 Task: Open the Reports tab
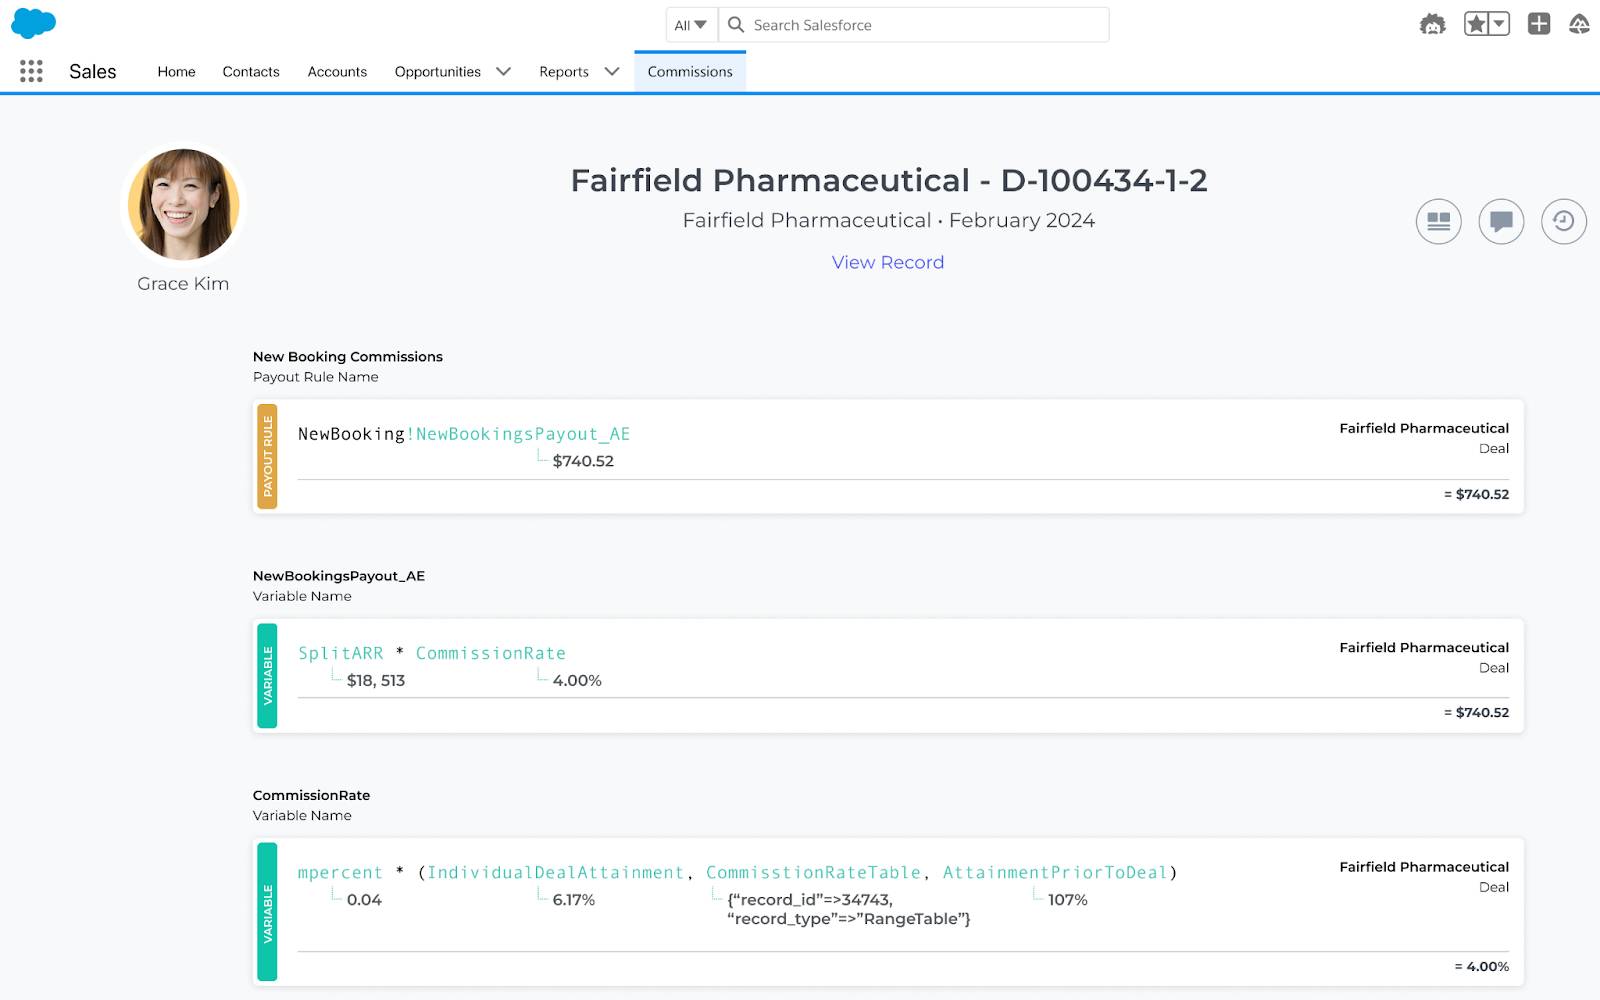click(x=564, y=72)
